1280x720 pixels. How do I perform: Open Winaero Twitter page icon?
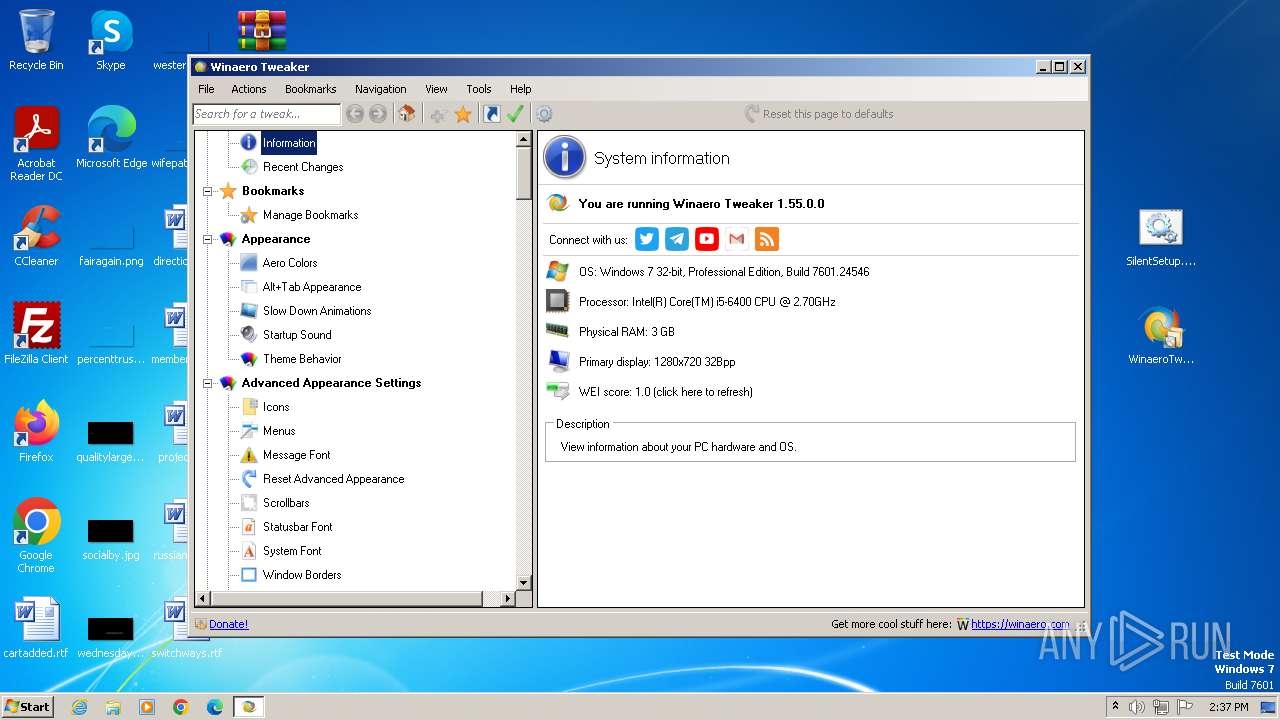(x=647, y=239)
